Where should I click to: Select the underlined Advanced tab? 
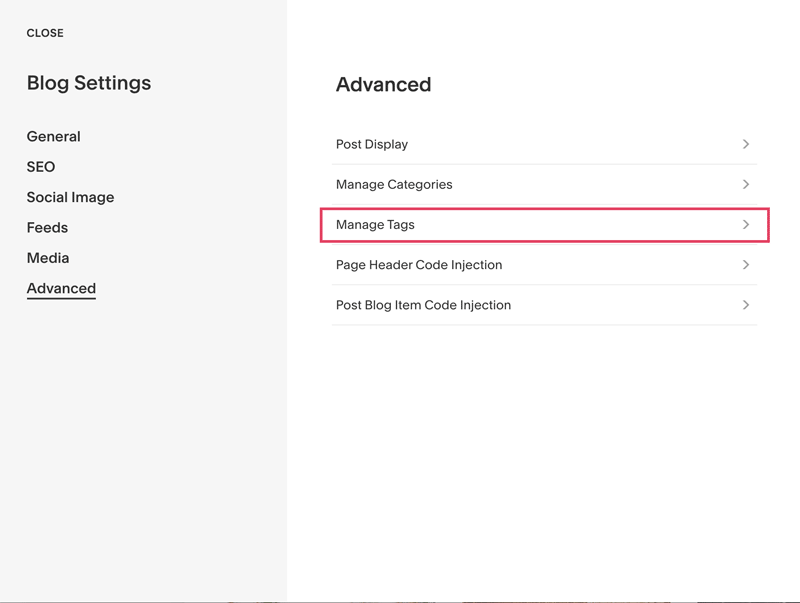[x=61, y=289]
